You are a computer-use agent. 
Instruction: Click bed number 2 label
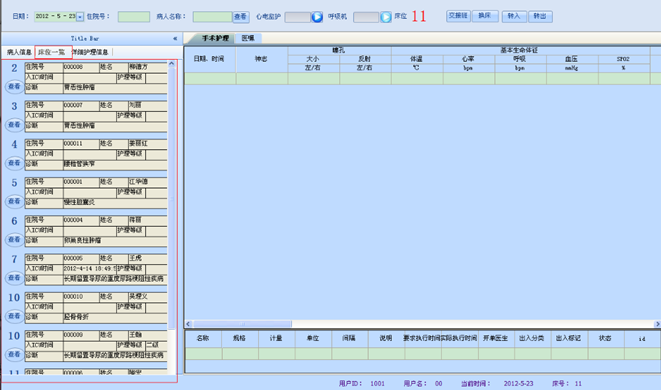click(x=14, y=68)
